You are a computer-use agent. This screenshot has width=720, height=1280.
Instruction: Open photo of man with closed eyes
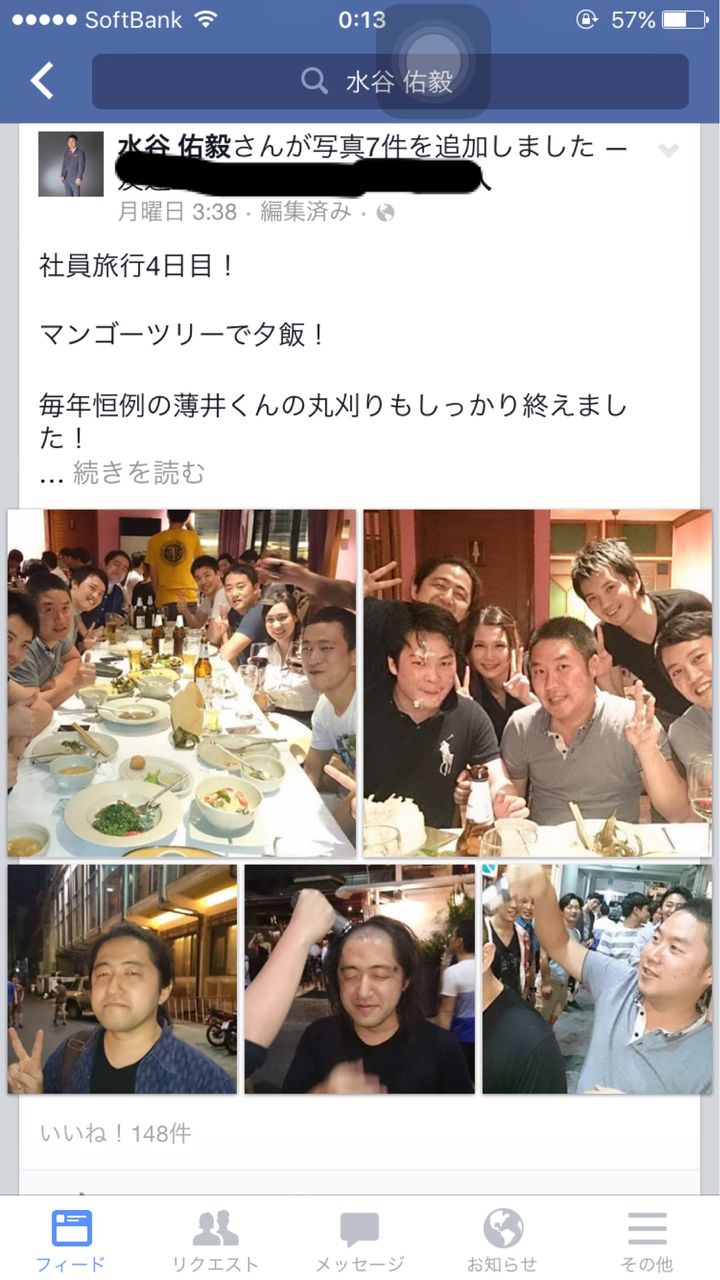point(360,979)
